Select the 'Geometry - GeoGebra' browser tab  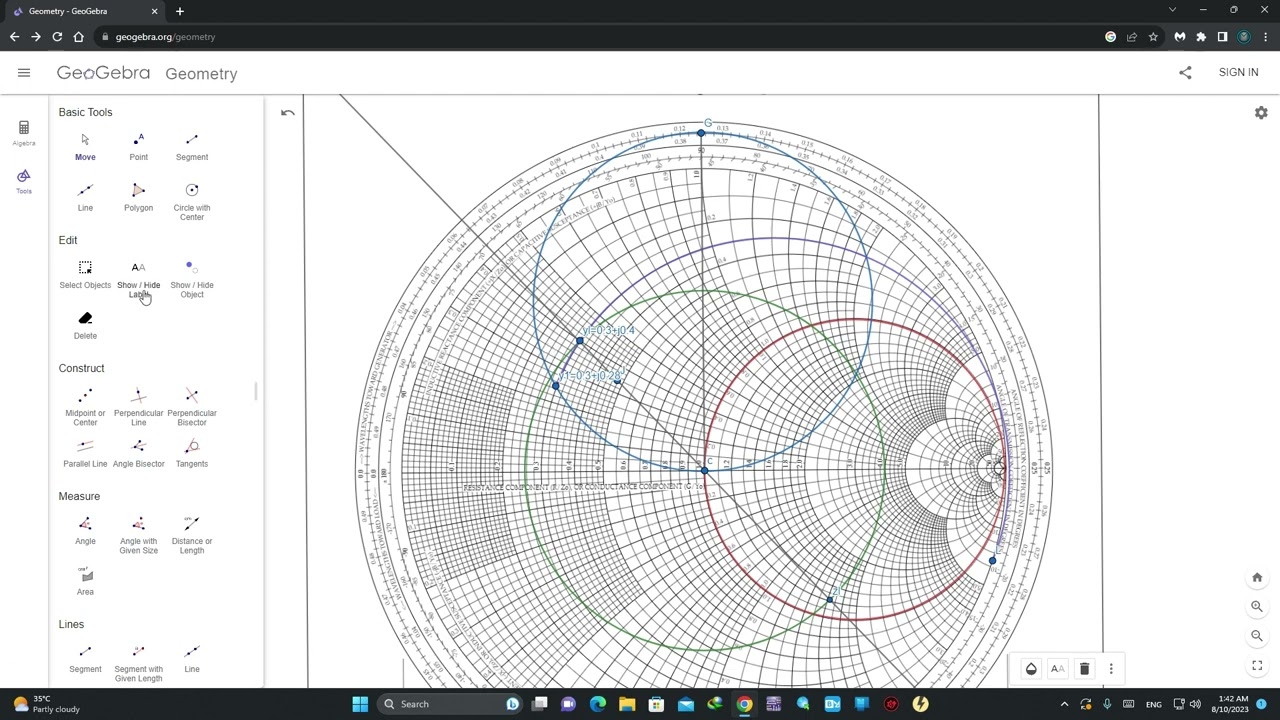[x=85, y=11]
